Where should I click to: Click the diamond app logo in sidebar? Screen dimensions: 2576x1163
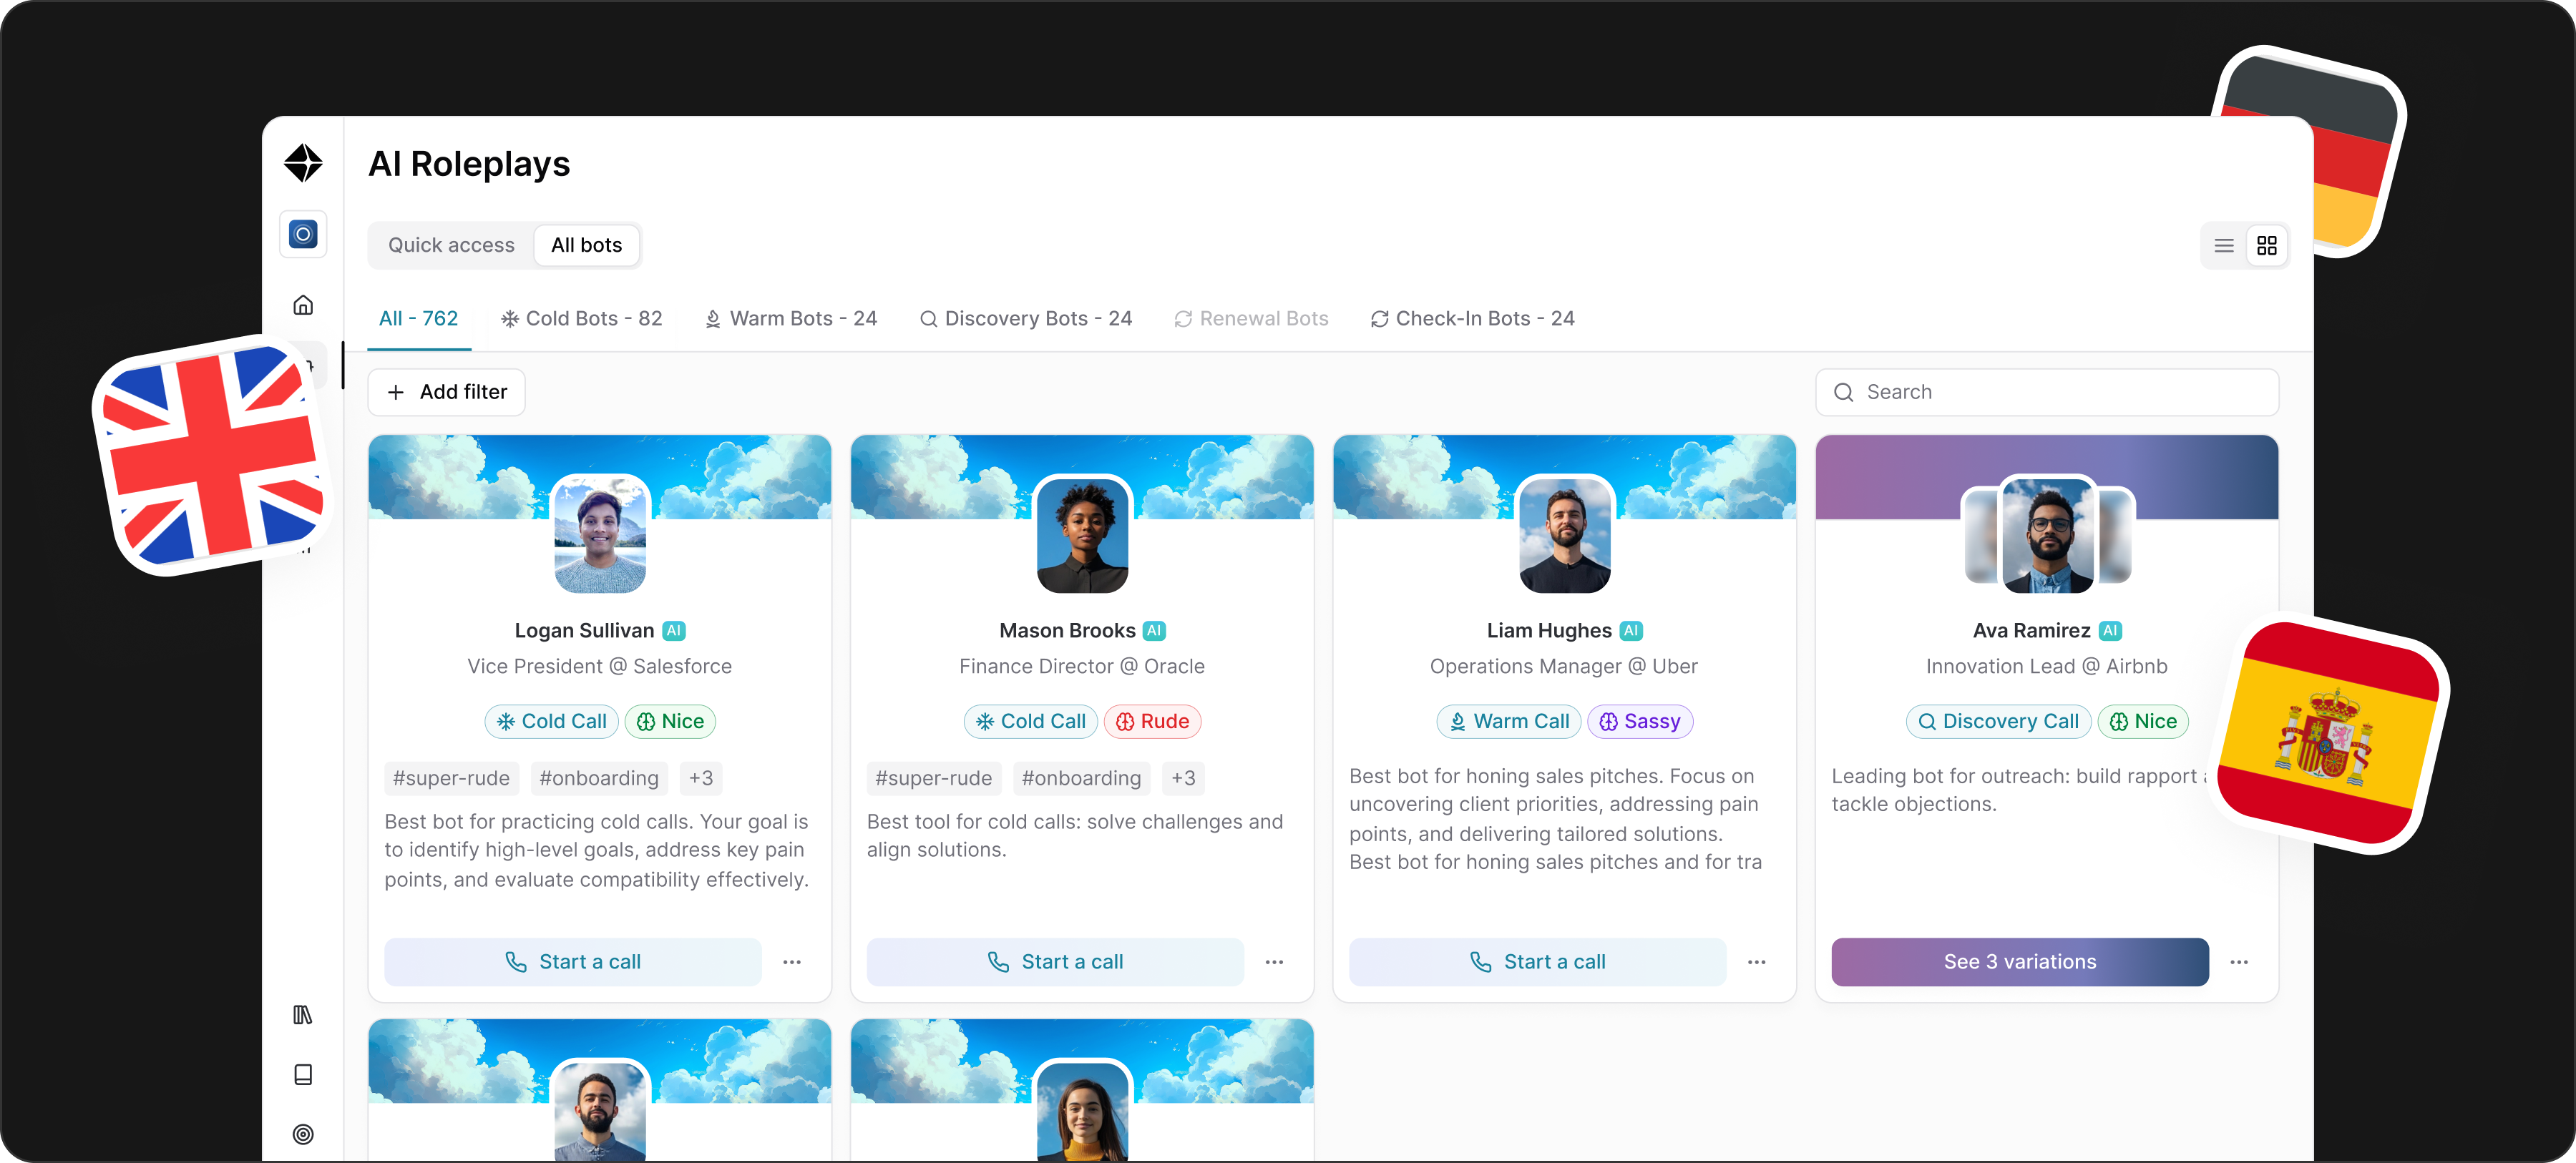tap(303, 163)
